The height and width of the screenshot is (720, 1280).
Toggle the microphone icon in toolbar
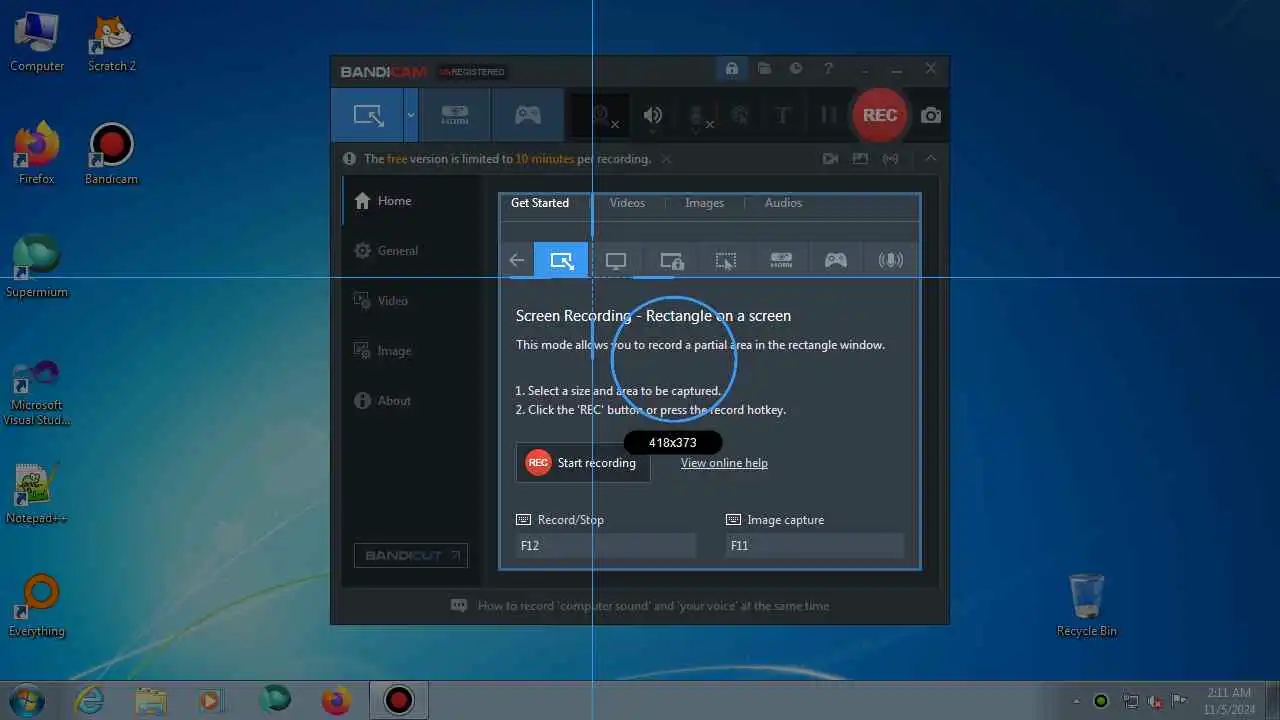point(698,116)
